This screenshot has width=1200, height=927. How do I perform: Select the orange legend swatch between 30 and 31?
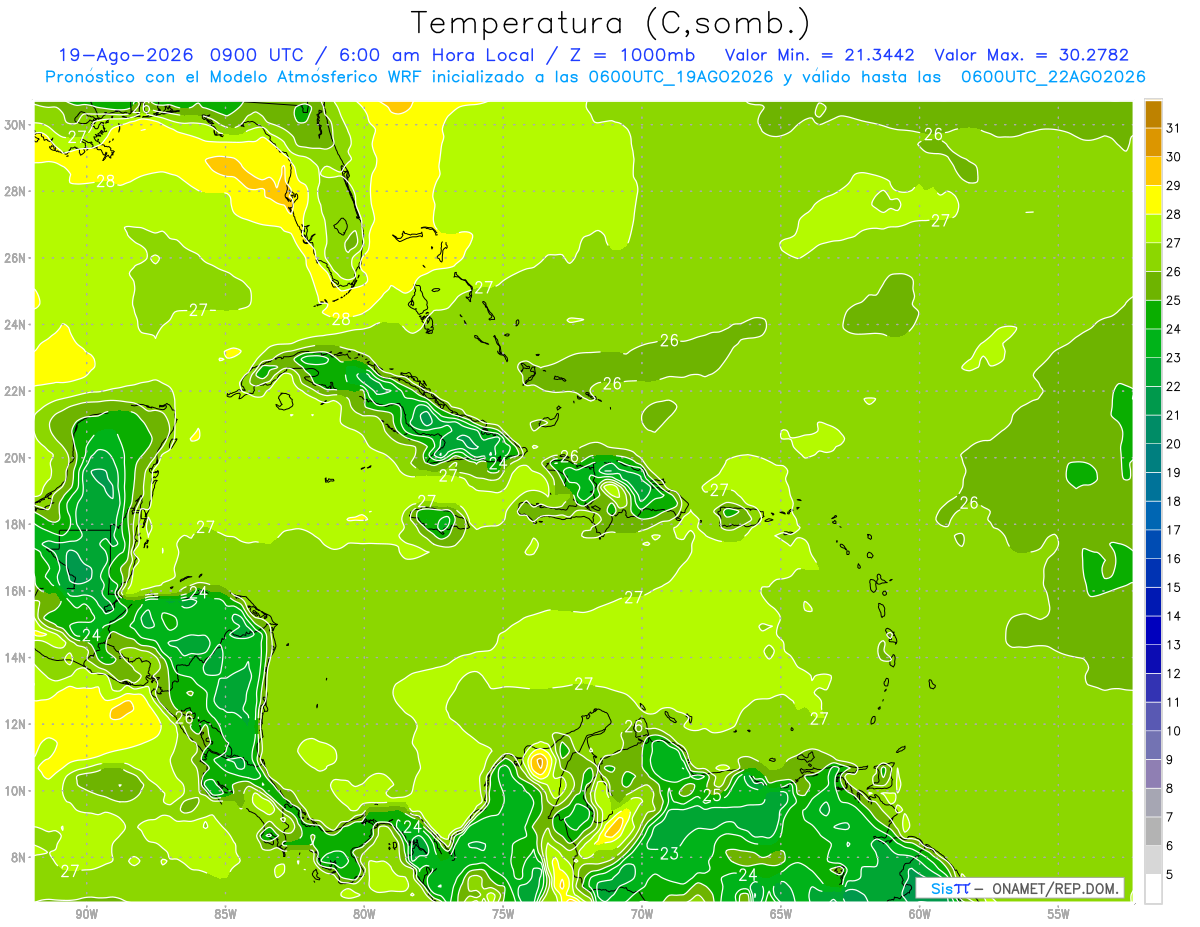pos(1153,142)
